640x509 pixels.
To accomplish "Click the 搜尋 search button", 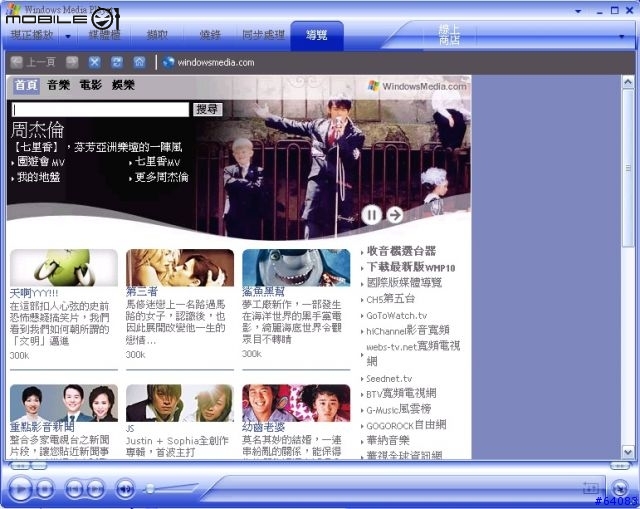I will [208, 109].
